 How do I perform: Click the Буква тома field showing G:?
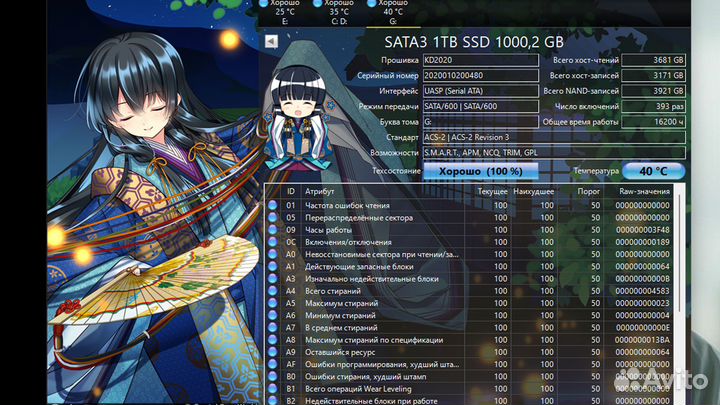coord(480,122)
